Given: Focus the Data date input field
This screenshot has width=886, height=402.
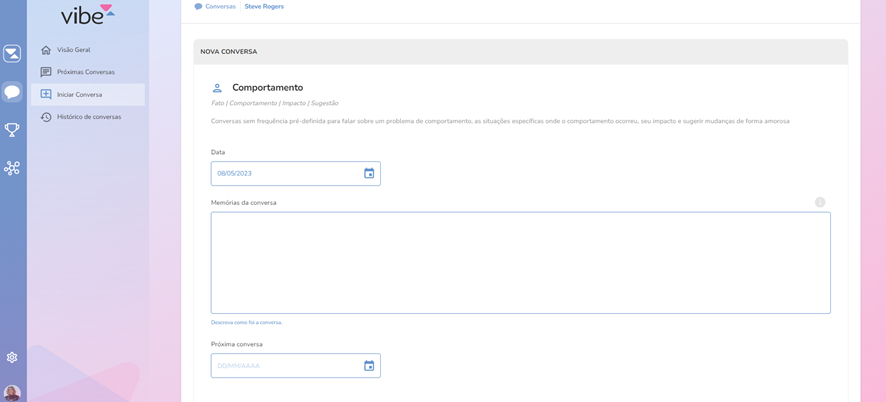Looking at the screenshot, I should pyautogui.click(x=285, y=174).
